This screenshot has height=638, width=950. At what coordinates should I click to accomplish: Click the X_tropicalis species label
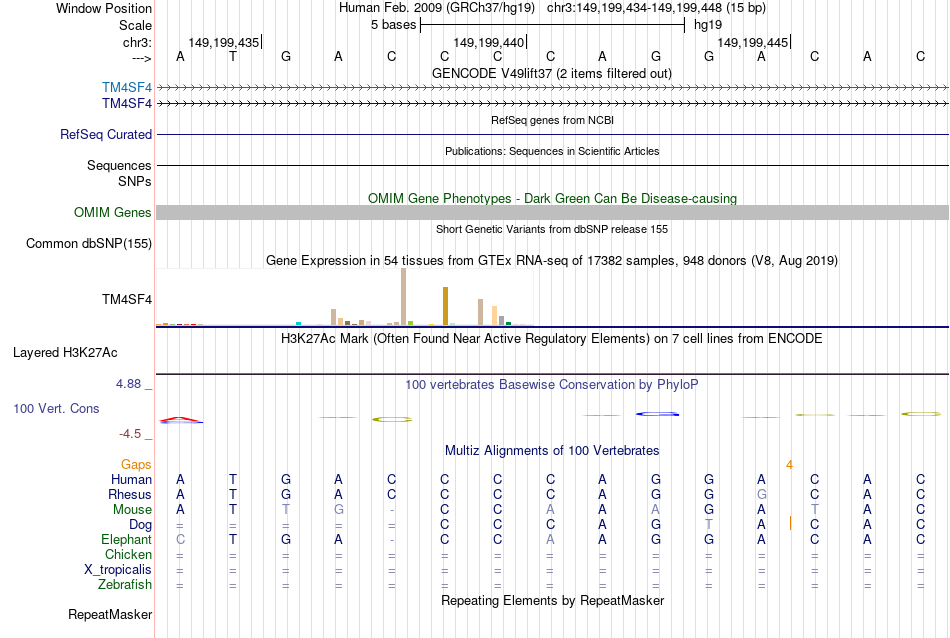pos(118,570)
